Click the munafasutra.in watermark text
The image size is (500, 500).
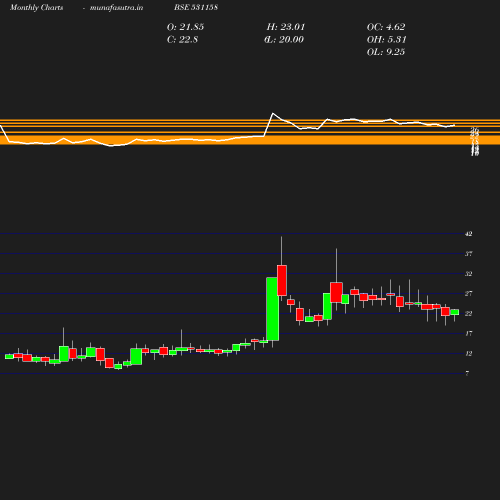tap(117, 8)
